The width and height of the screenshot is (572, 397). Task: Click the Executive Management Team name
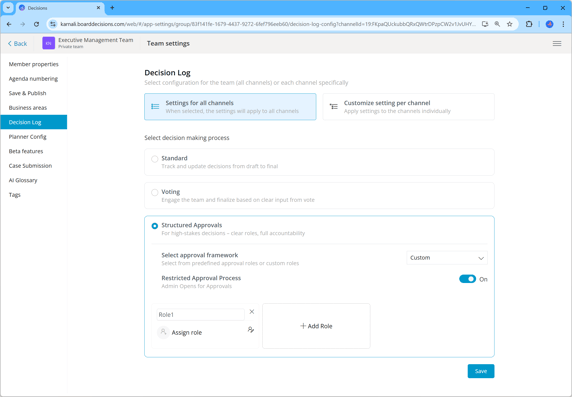coord(96,40)
